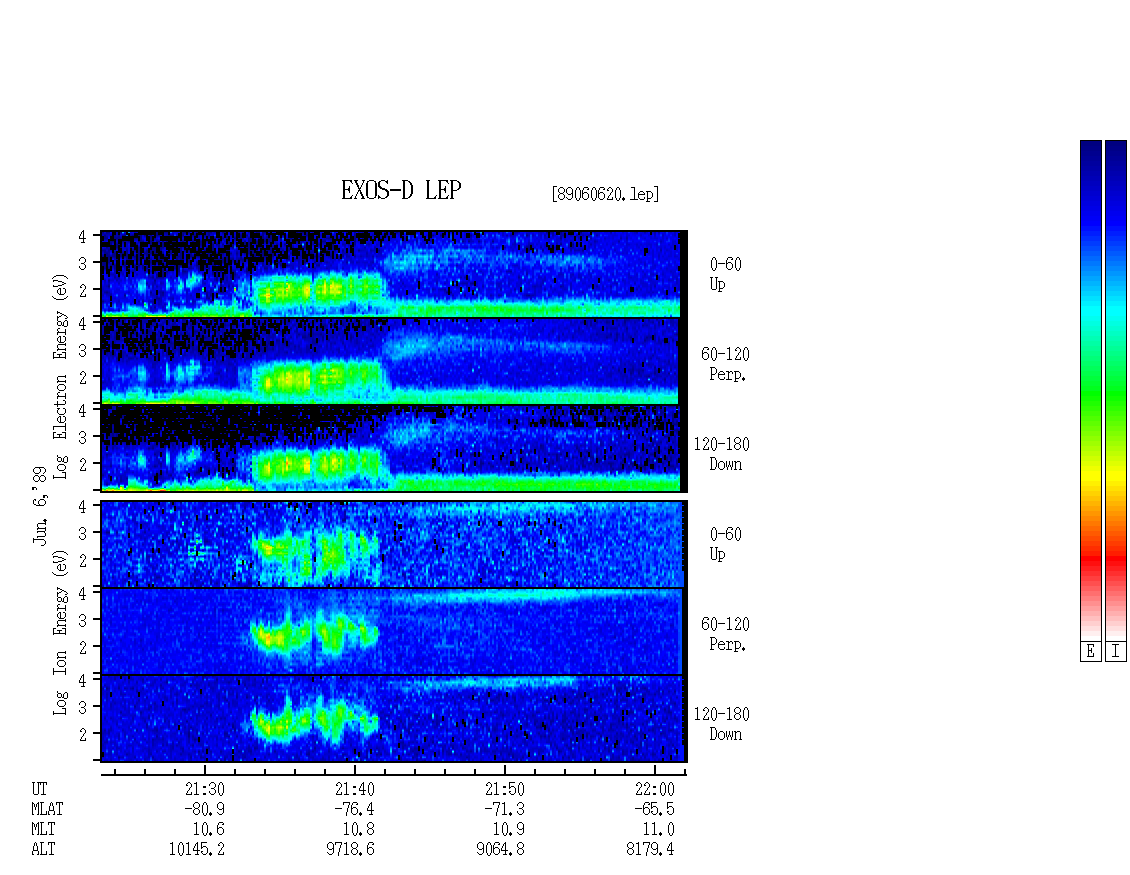Click the E label under the color bar

(x=1090, y=651)
